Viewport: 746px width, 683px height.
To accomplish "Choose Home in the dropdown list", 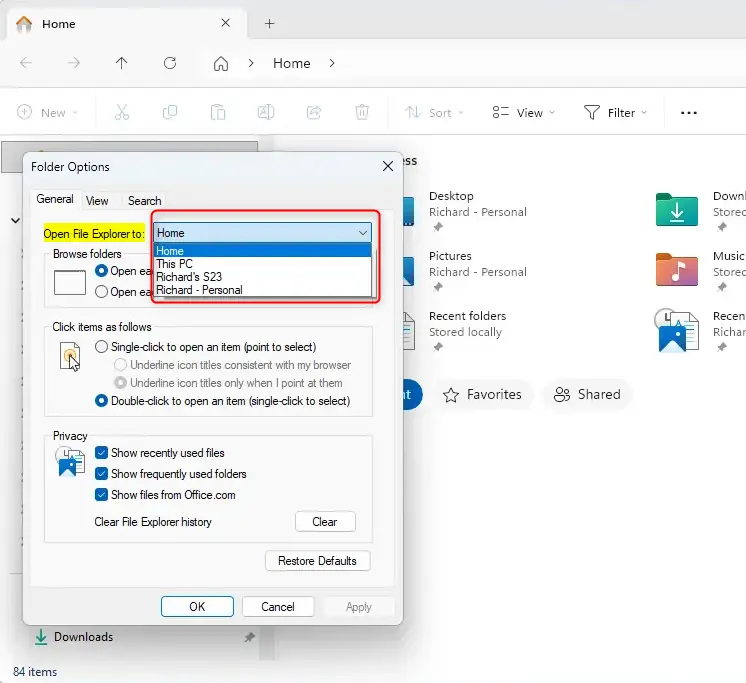I will point(262,251).
